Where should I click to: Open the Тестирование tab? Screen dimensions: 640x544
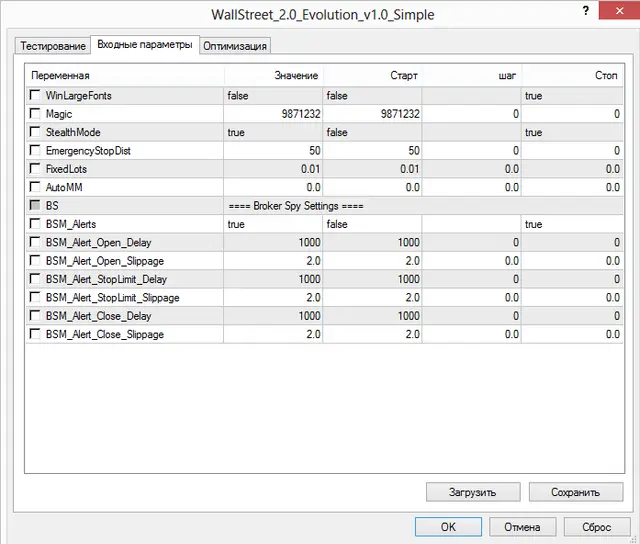53,46
